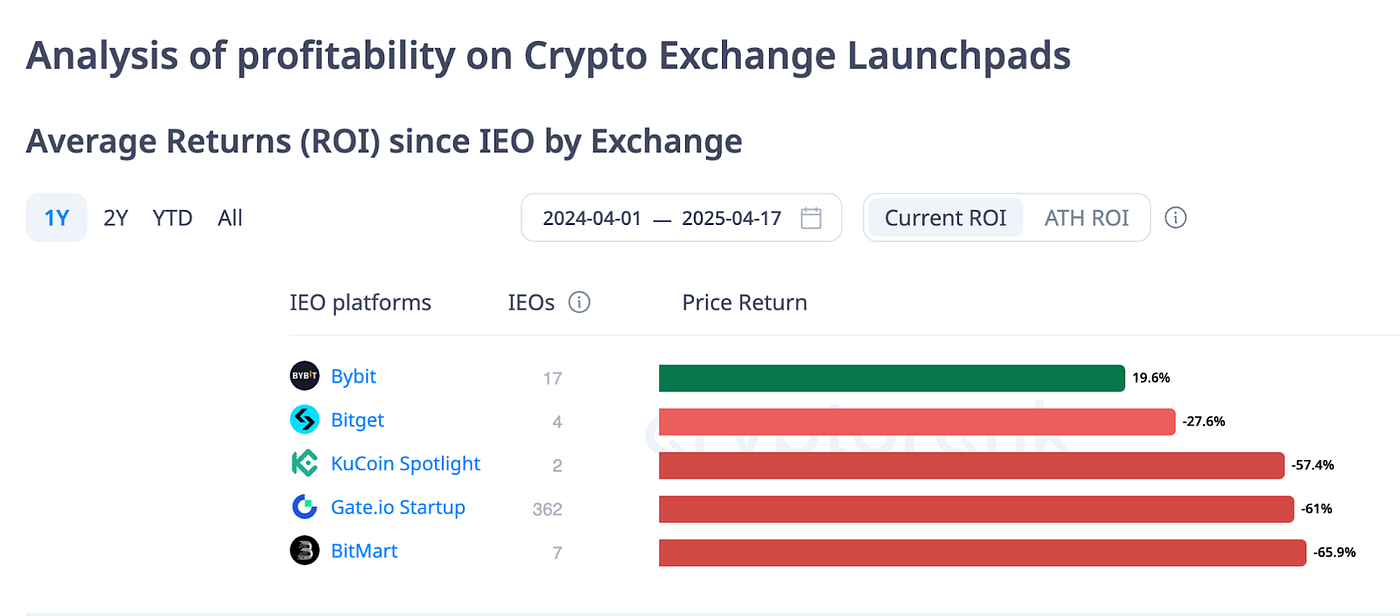The image size is (1400, 616).
Task: Select the YTD time range
Action: coord(173,218)
